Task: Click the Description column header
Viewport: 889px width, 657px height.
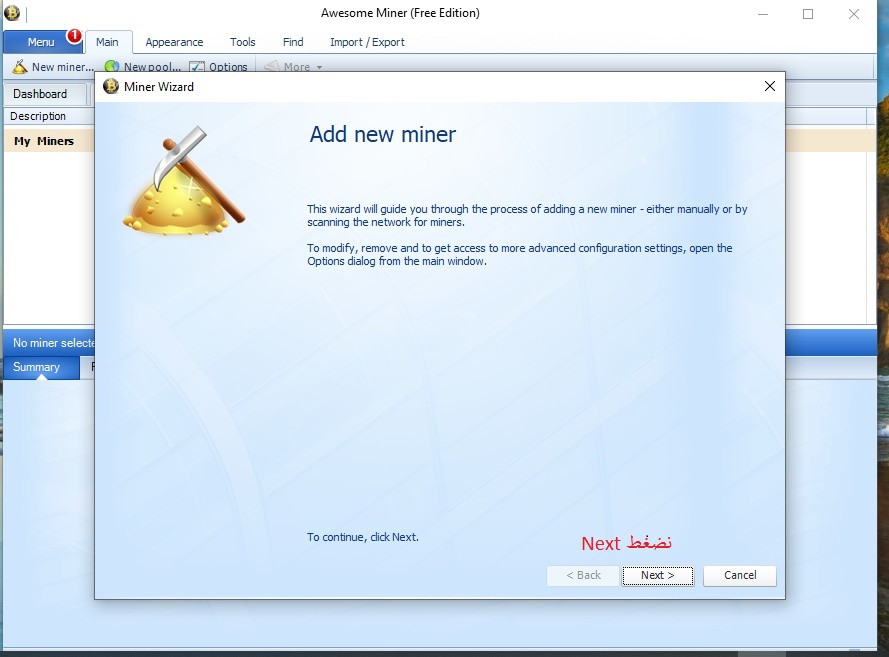Action: [x=38, y=116]
